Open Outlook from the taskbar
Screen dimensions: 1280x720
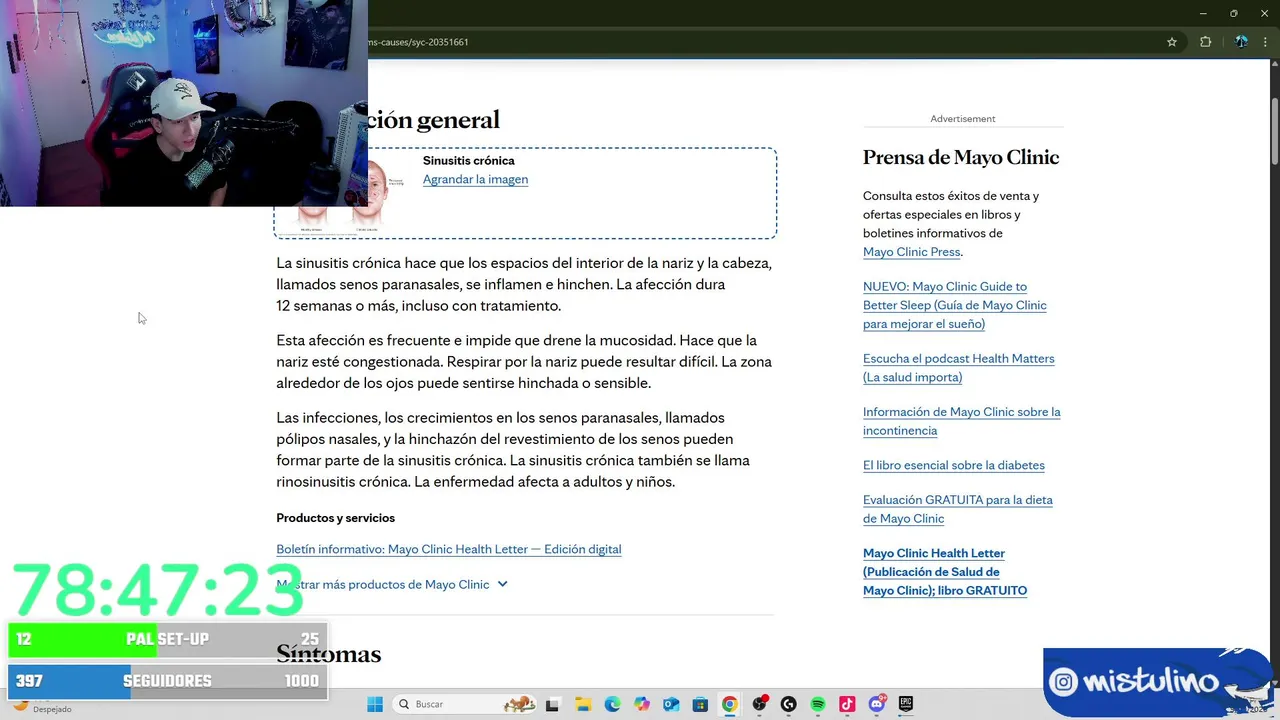(671, 704)
